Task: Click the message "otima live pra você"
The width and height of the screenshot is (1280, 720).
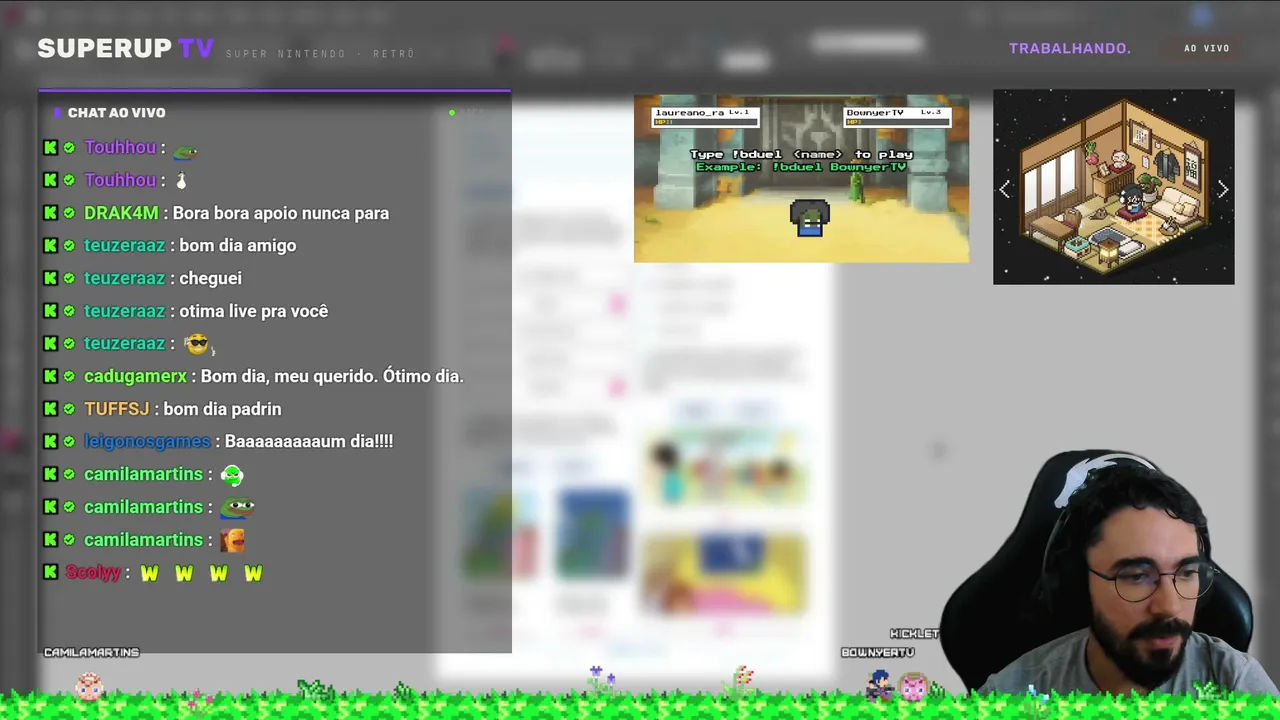Action: [x=254, y=311]
